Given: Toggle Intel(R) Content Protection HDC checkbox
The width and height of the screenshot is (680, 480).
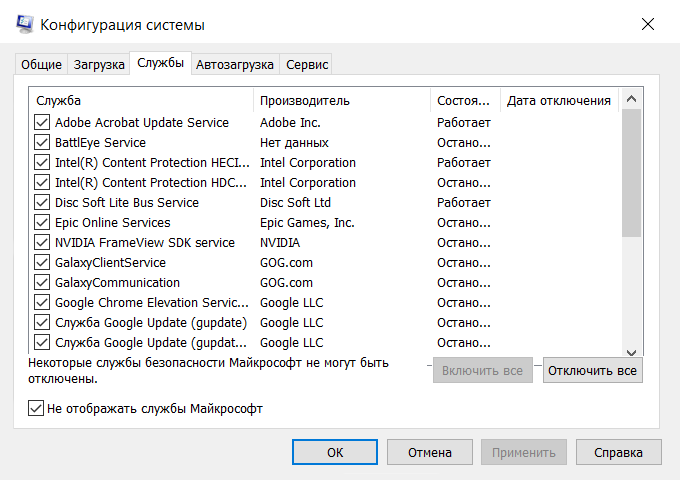Looking at the screenshot, I should click(42, 183).
